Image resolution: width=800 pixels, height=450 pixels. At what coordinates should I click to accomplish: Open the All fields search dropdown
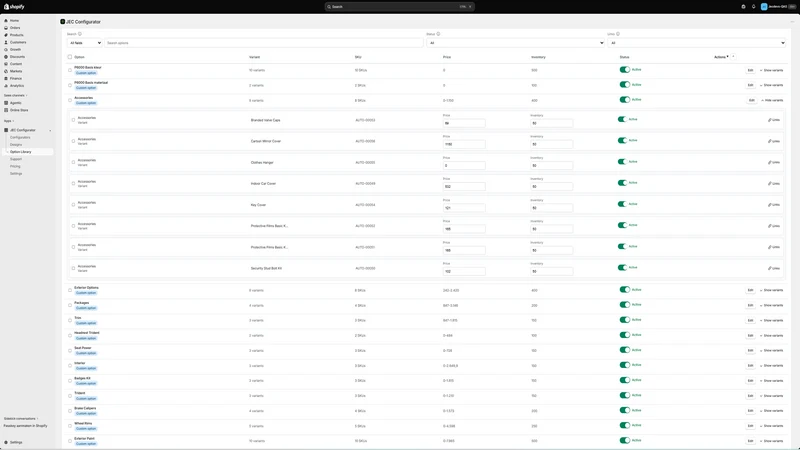[x=85, y=43]
